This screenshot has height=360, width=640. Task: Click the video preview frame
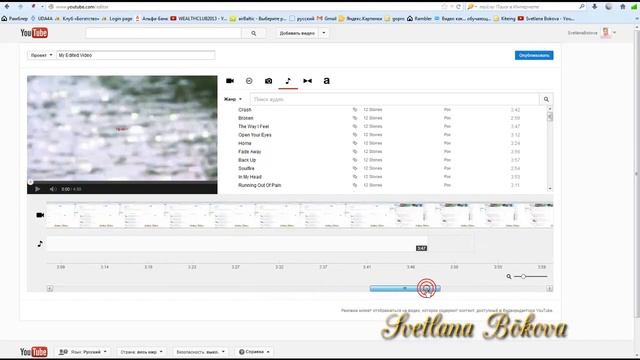click(122, 128)
